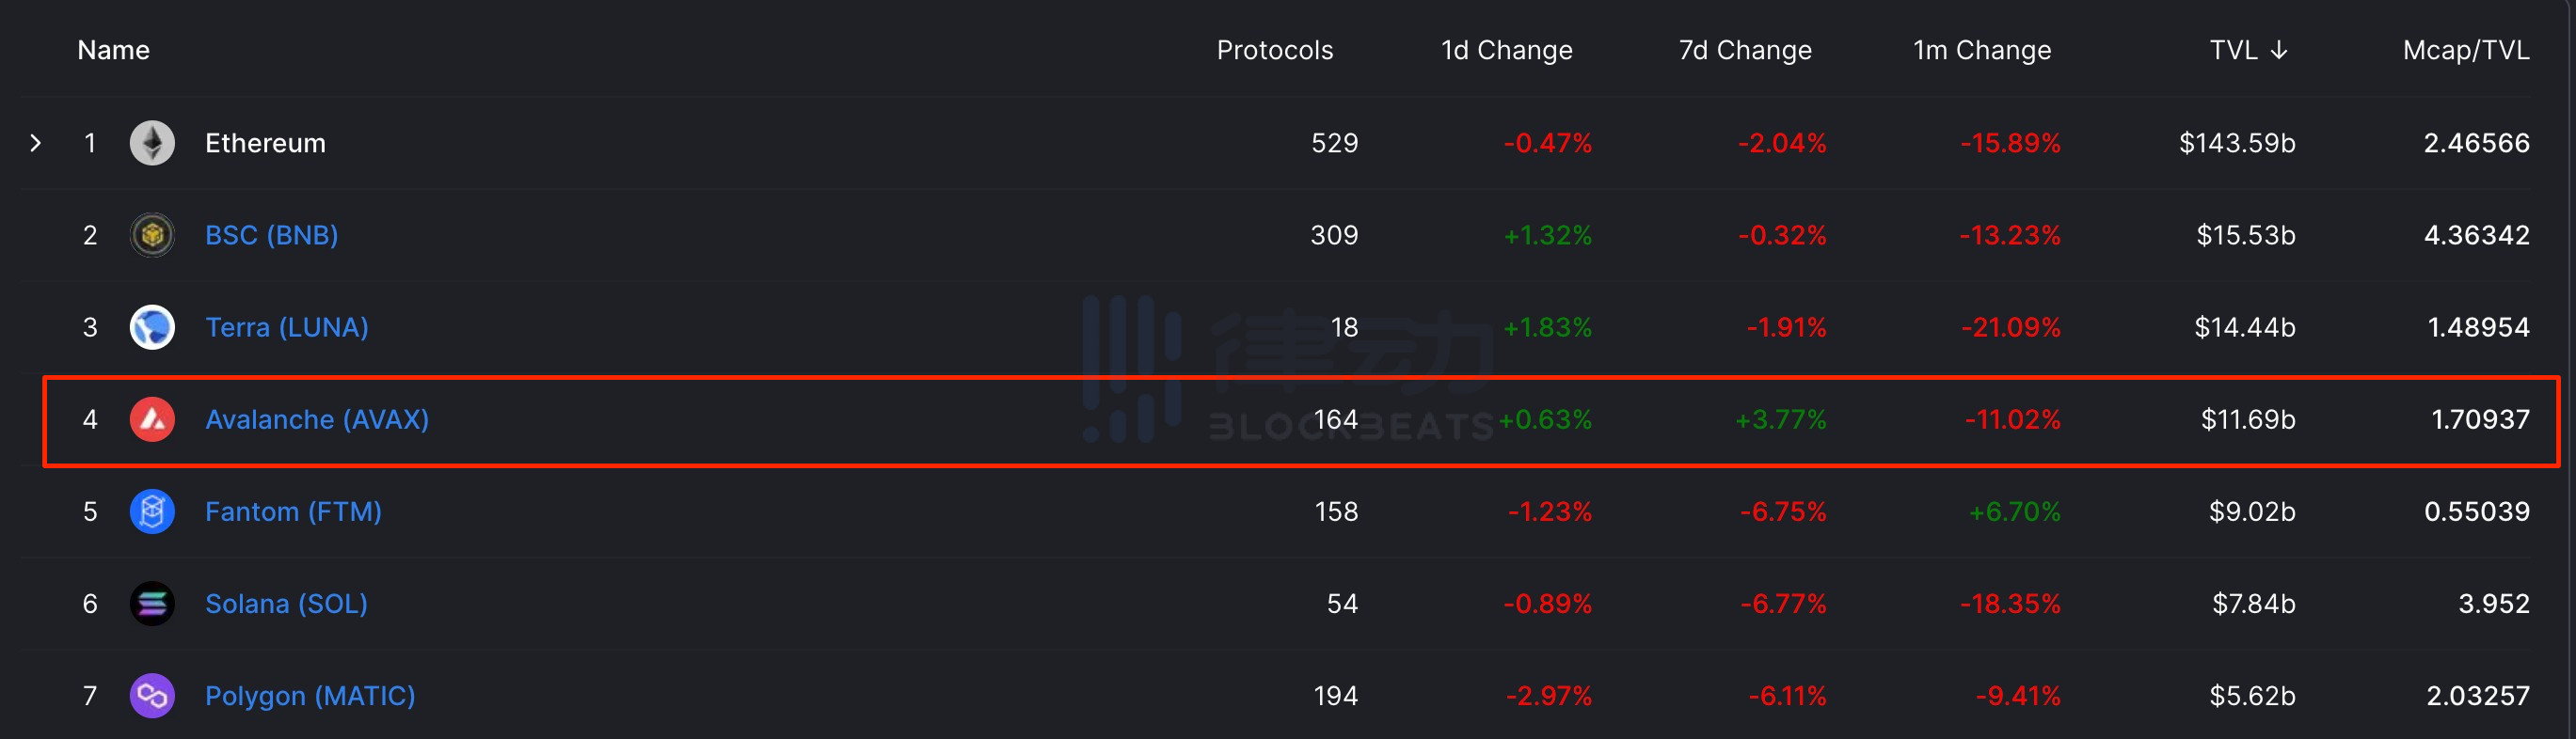
Task: Sort by the Mcap/TVL header
Action: click(x=2465, y=50)
